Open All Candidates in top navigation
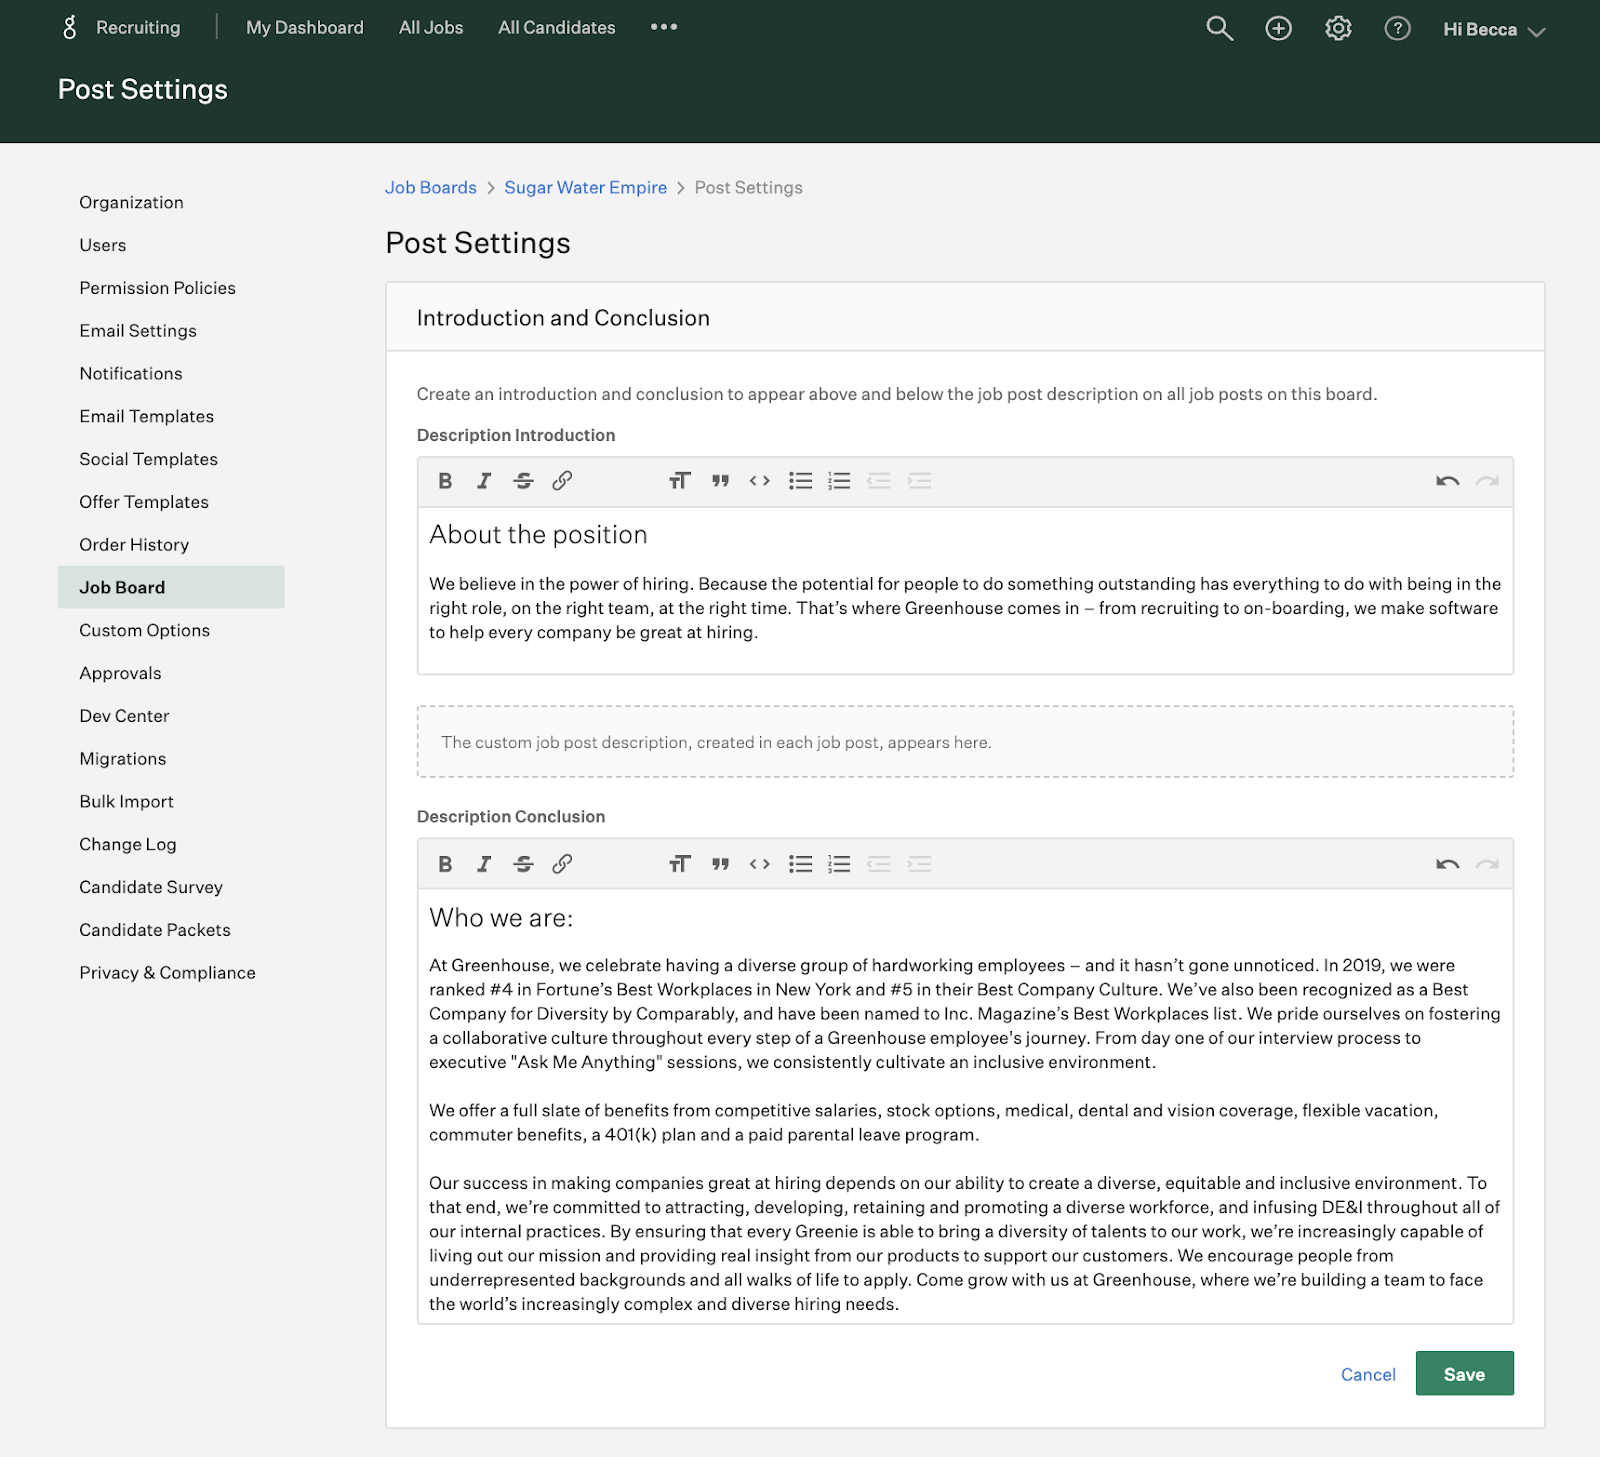Image resolution: width=1600 pixels, height=1457 pixels. click(557, 28)
